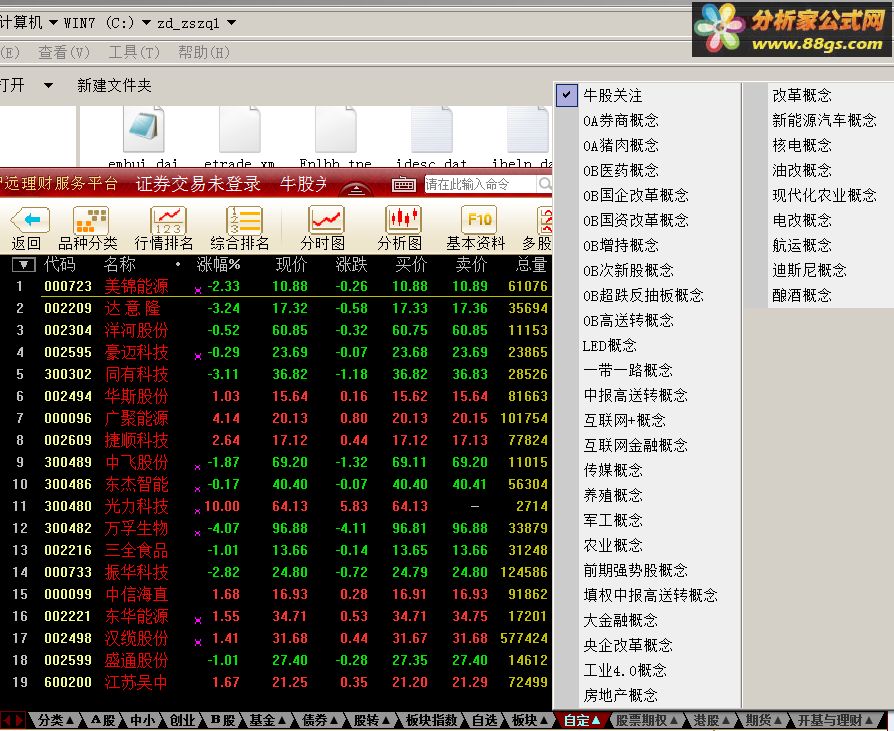Select stock row 美锦能源
Screen dimensions: 894x731
[276, 286]
